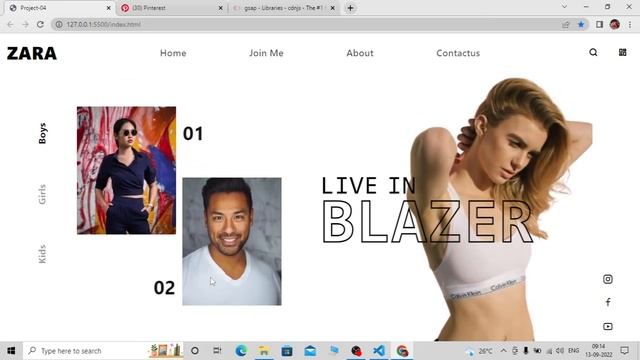This screenshot has height=360, width=640.
Task: Open Google Chrome from the taskbar
Action: tap(402, 351)
